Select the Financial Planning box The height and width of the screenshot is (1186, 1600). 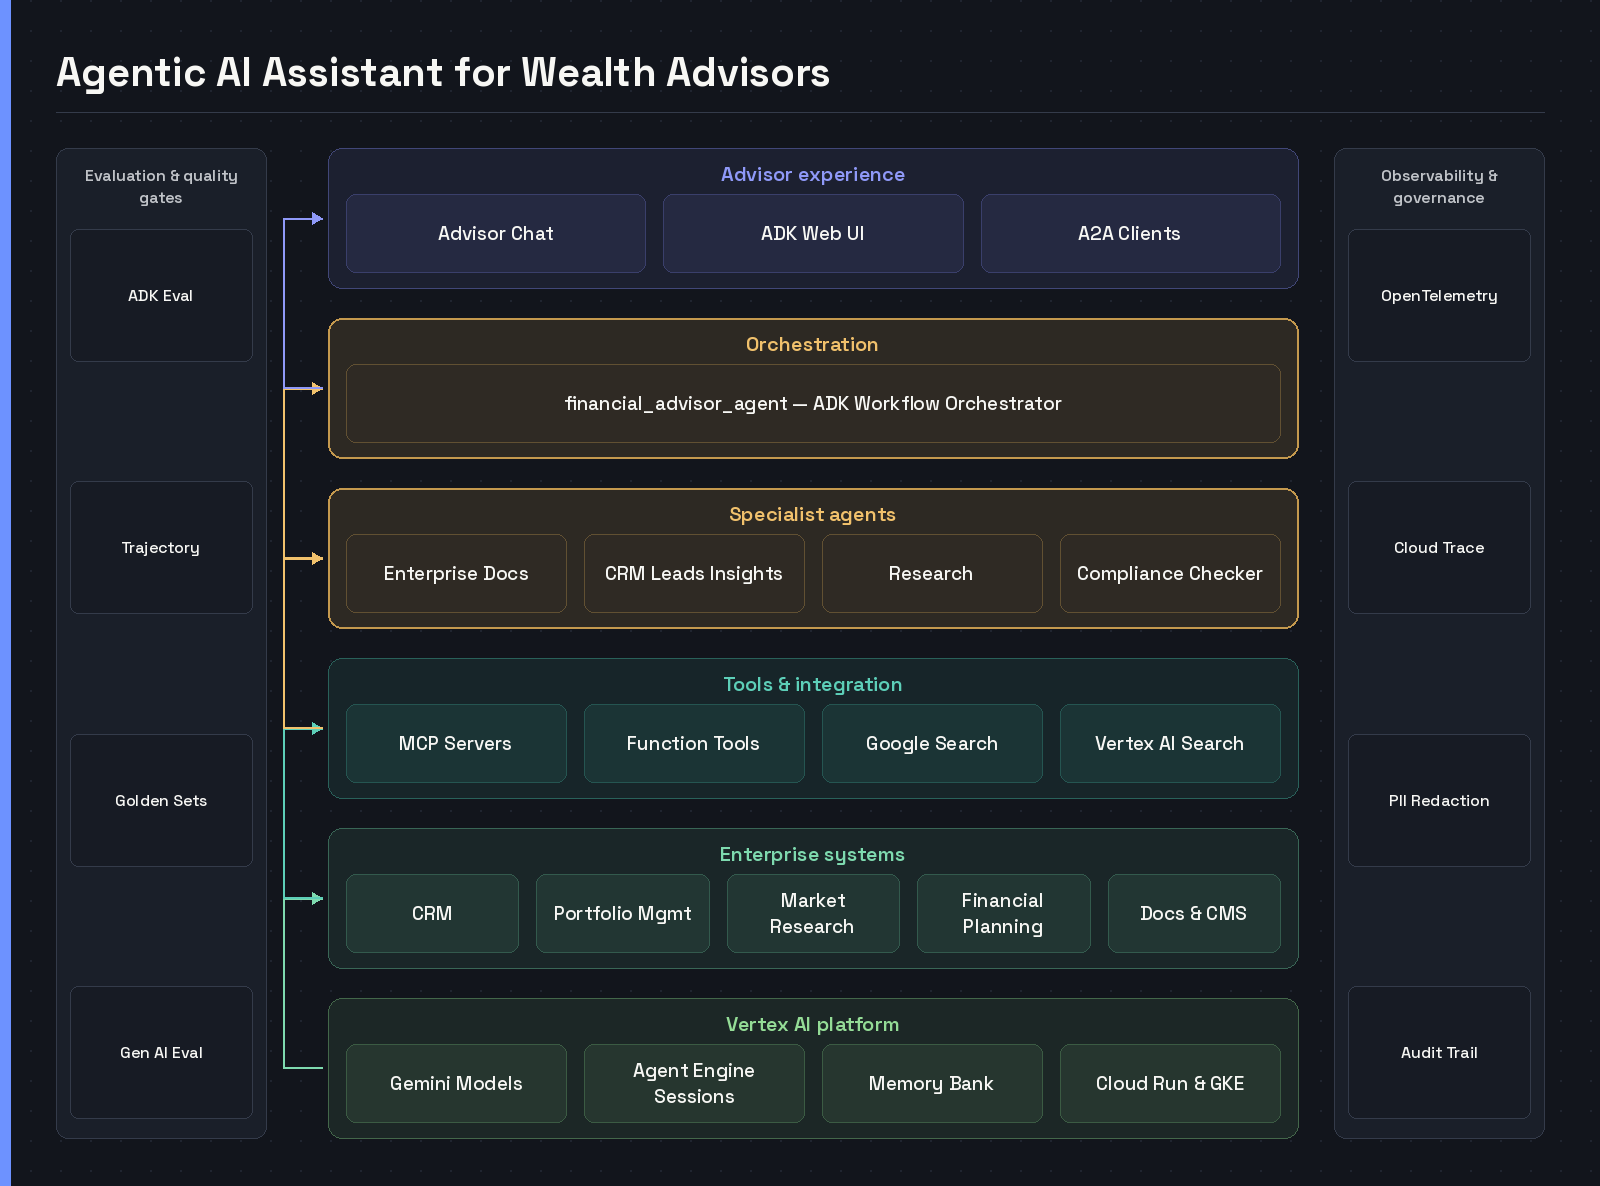(x=1003, y=913)
